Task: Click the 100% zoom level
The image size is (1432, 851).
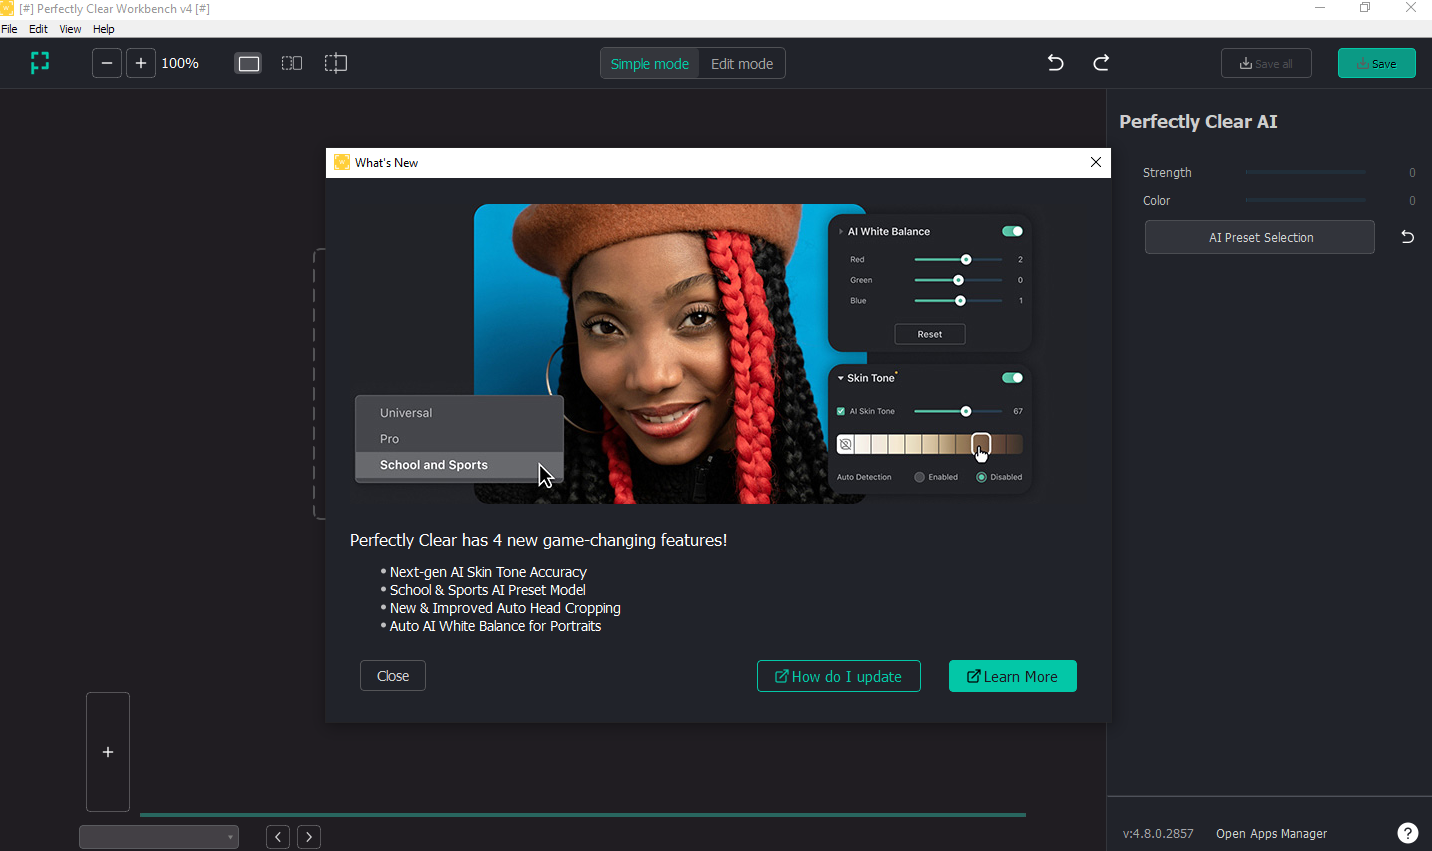Action: [180, 63]
